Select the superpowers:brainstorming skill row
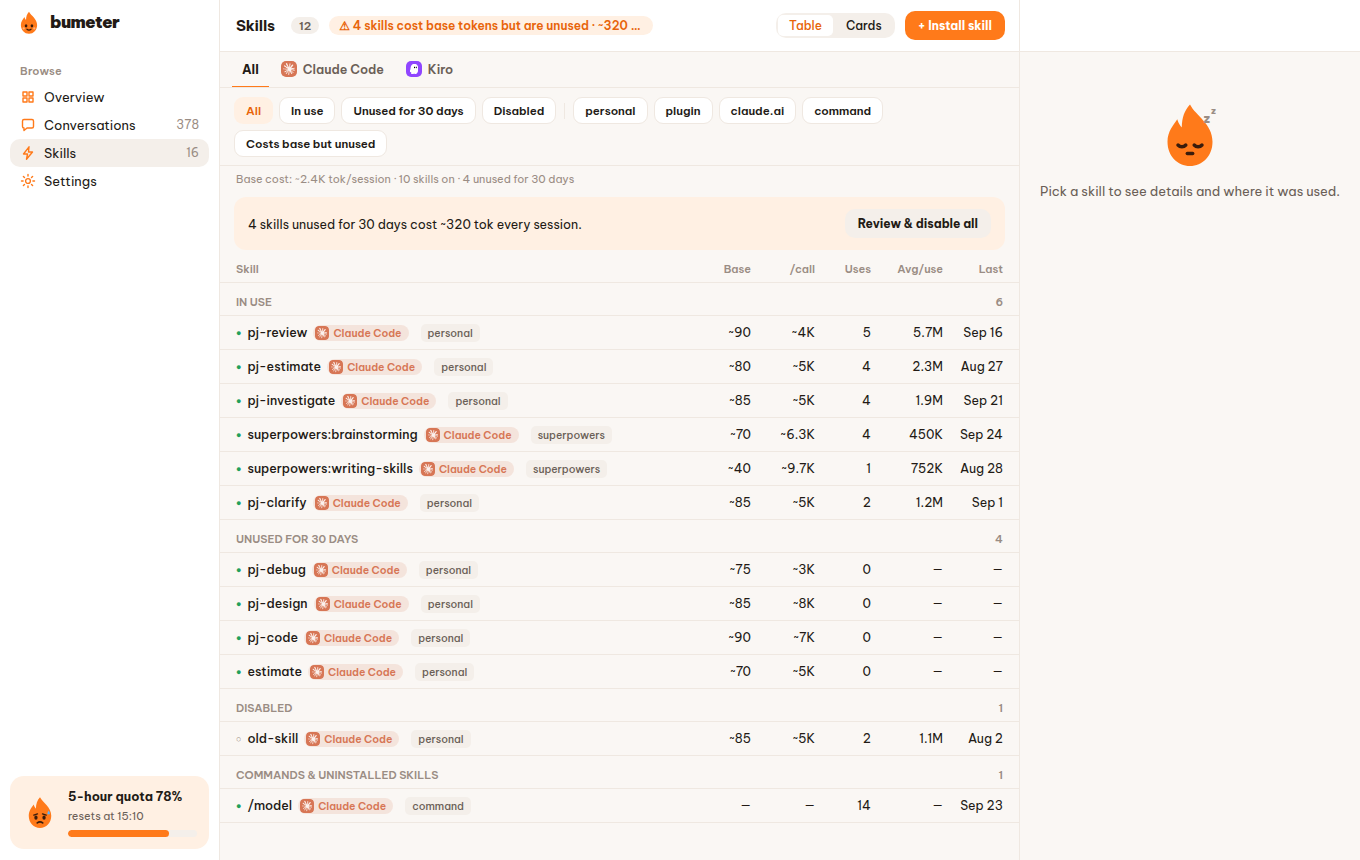Viewport: 1360px width, 860px height. 619,435
